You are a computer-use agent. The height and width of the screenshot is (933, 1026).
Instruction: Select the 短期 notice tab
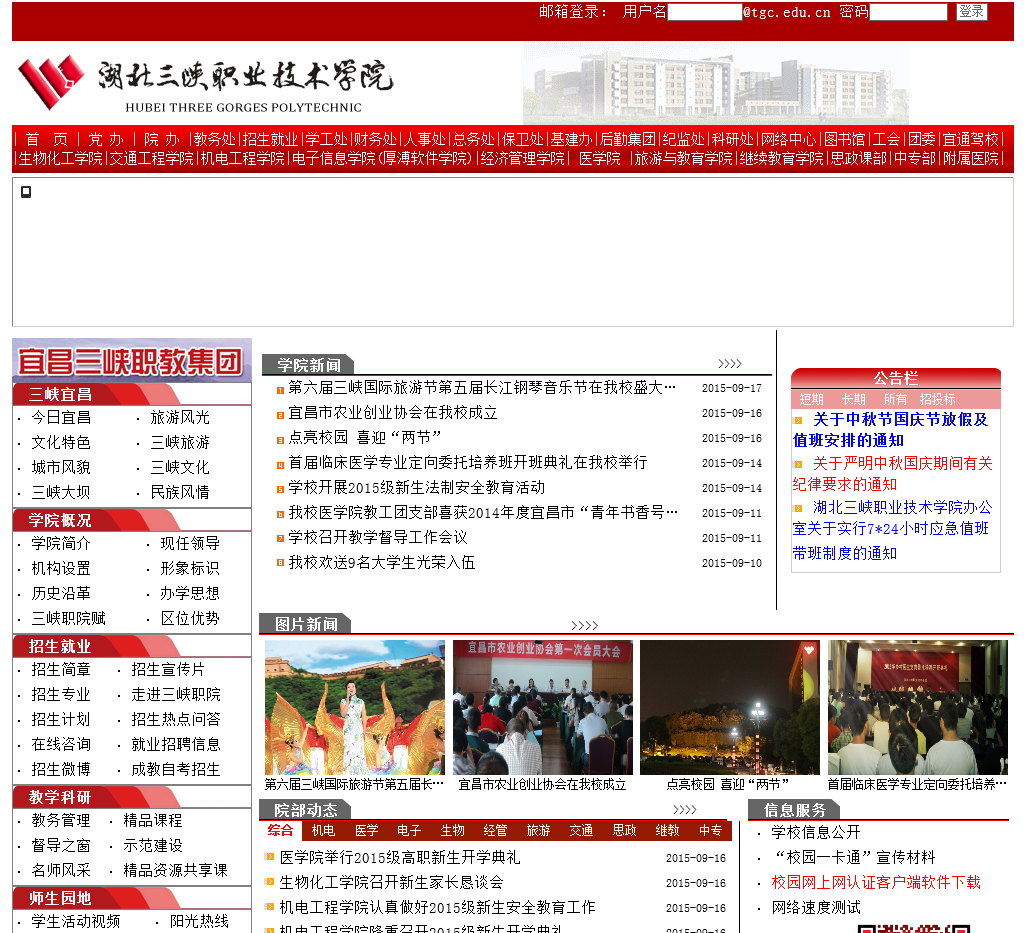811,399
